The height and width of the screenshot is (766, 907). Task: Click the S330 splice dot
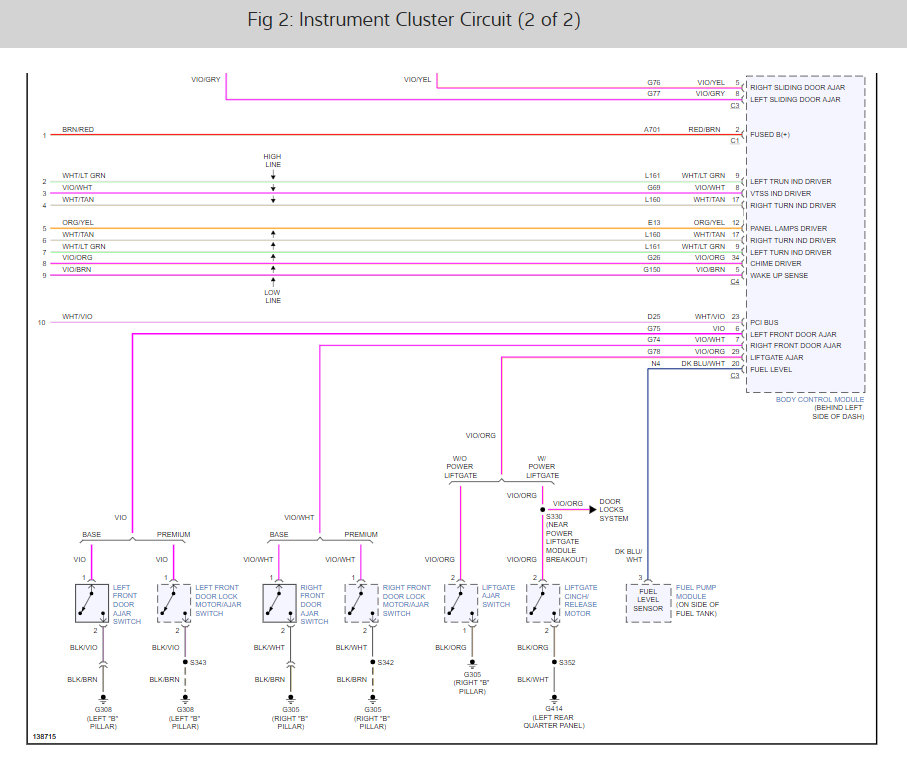(x=543, y=510)
